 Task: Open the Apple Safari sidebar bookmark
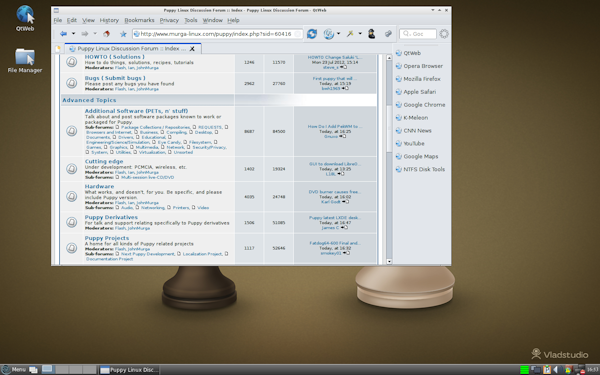click(x=416, y=92)
